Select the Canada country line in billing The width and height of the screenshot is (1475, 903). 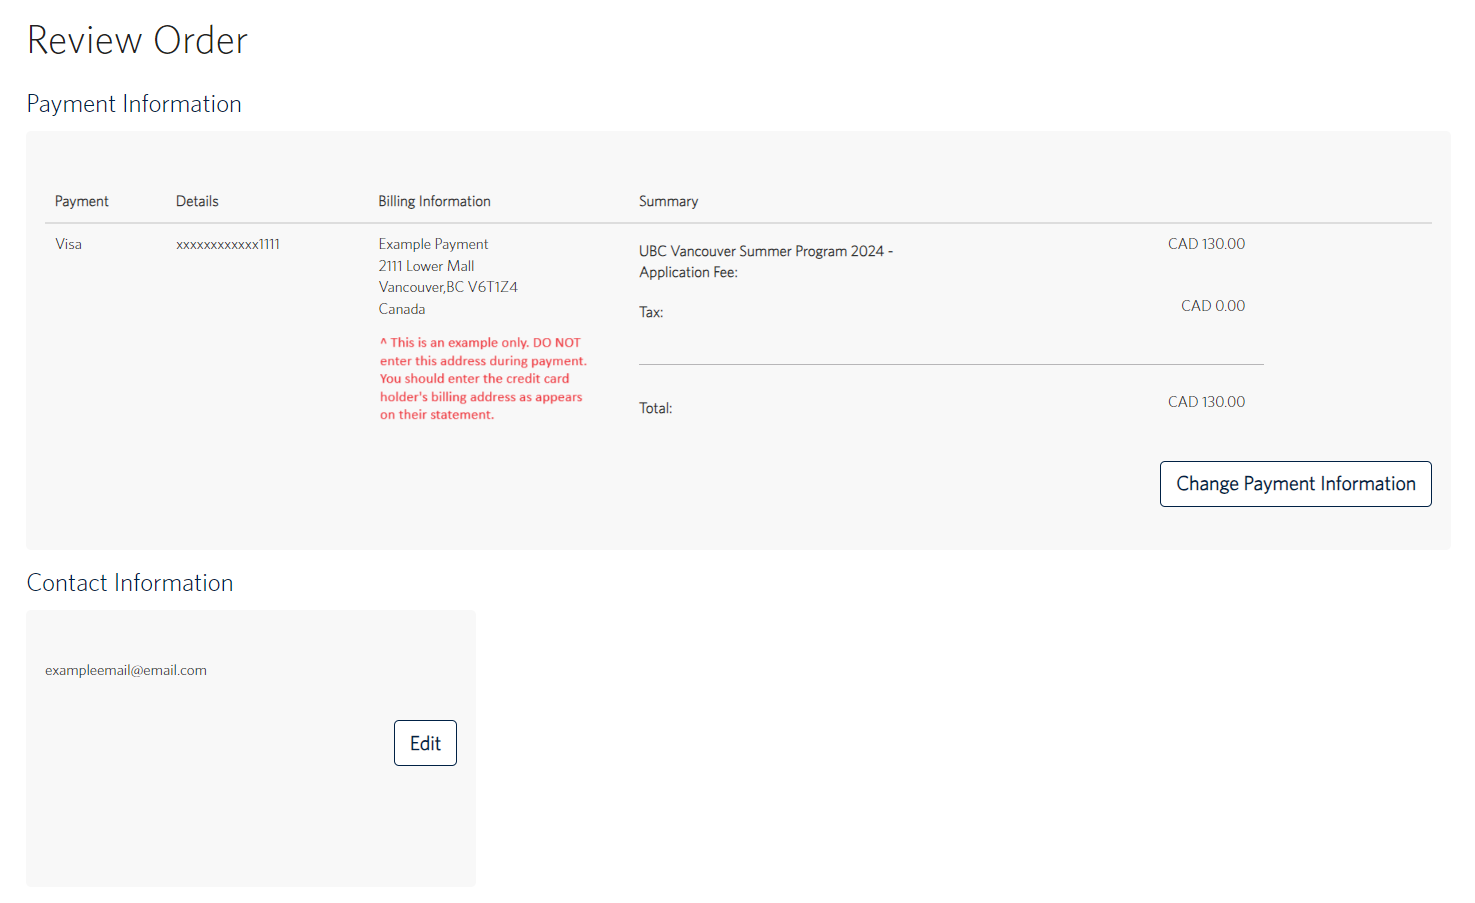402,309
